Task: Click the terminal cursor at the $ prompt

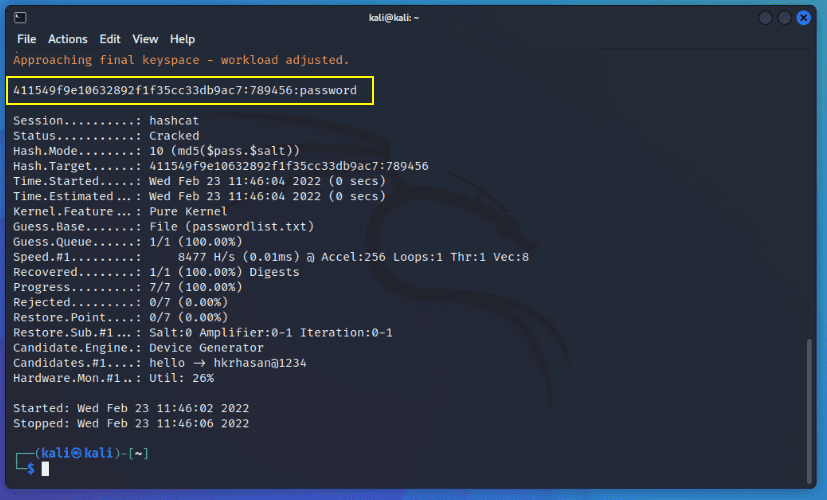Action: click(x=45, y=469)
